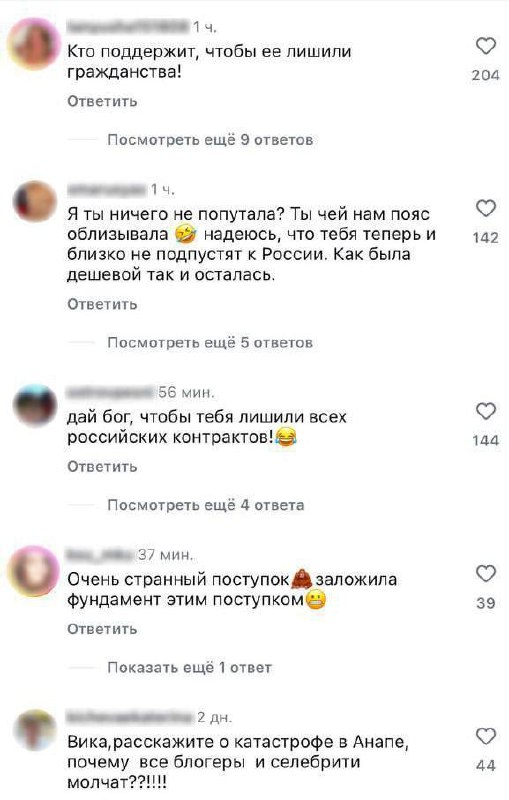Open blurred username of 56 мин. comment
This screenshot has height=800, width=509.
click(x=110, y=392)
